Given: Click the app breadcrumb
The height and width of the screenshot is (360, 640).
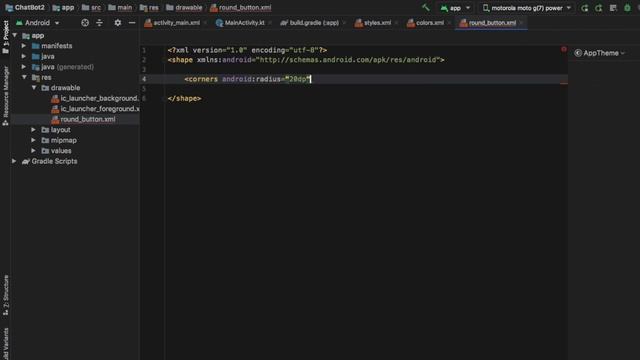Looking at the screenshot, I should pyautogui.click(x=63, y=7).
